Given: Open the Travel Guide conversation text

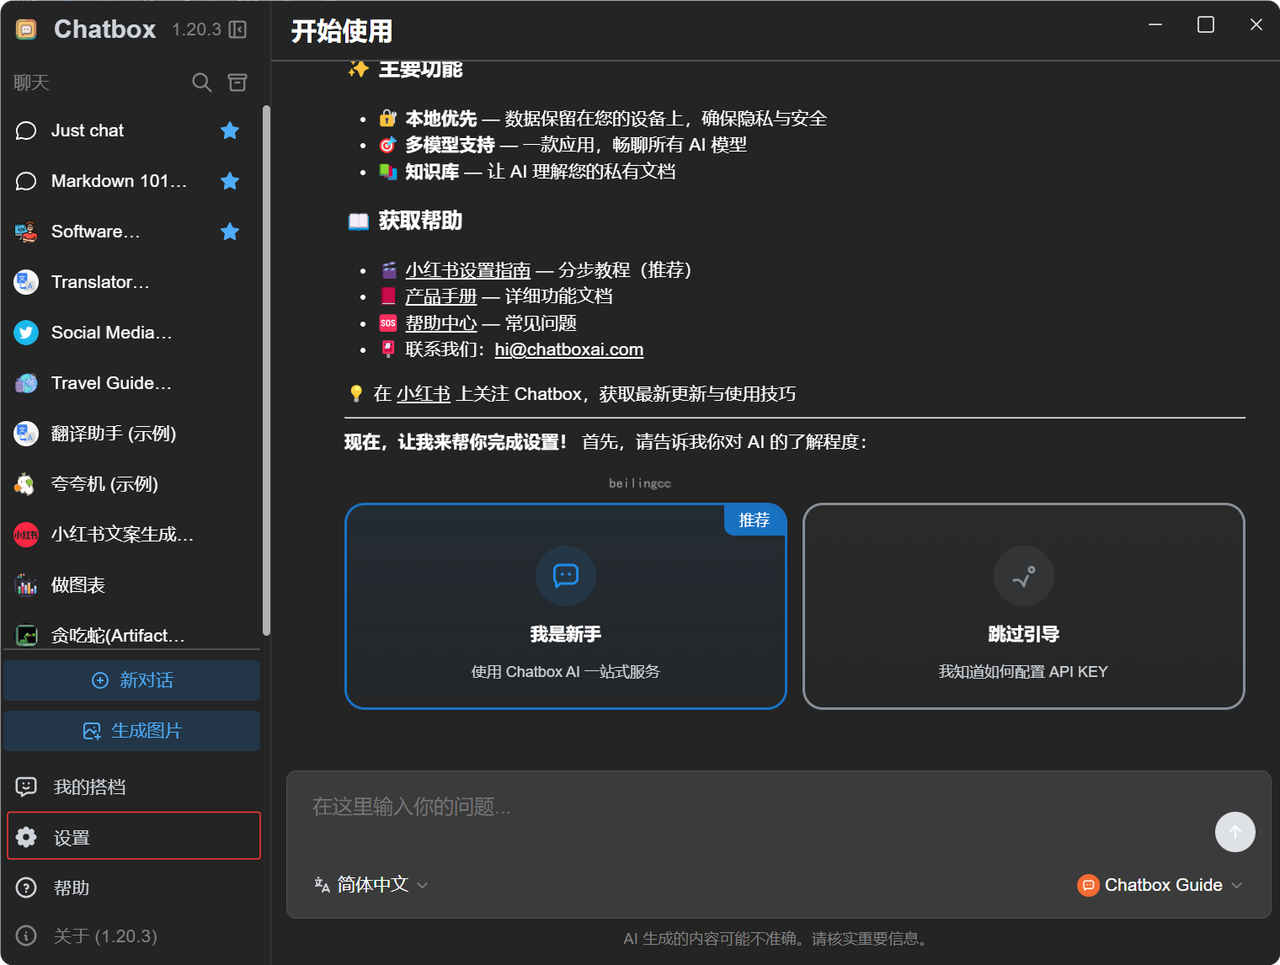Looking at the screenshot, I should tap(112, 383).
